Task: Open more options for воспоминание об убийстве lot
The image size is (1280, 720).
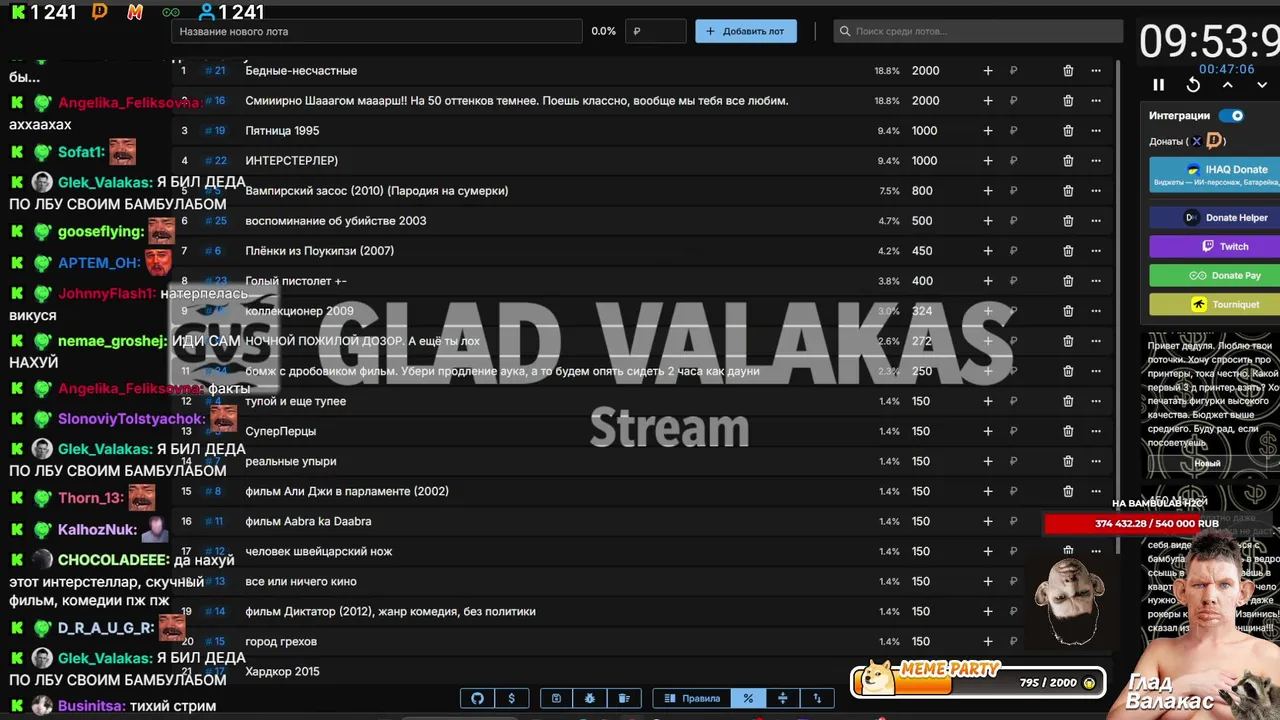Action: tap(1096, 221)
